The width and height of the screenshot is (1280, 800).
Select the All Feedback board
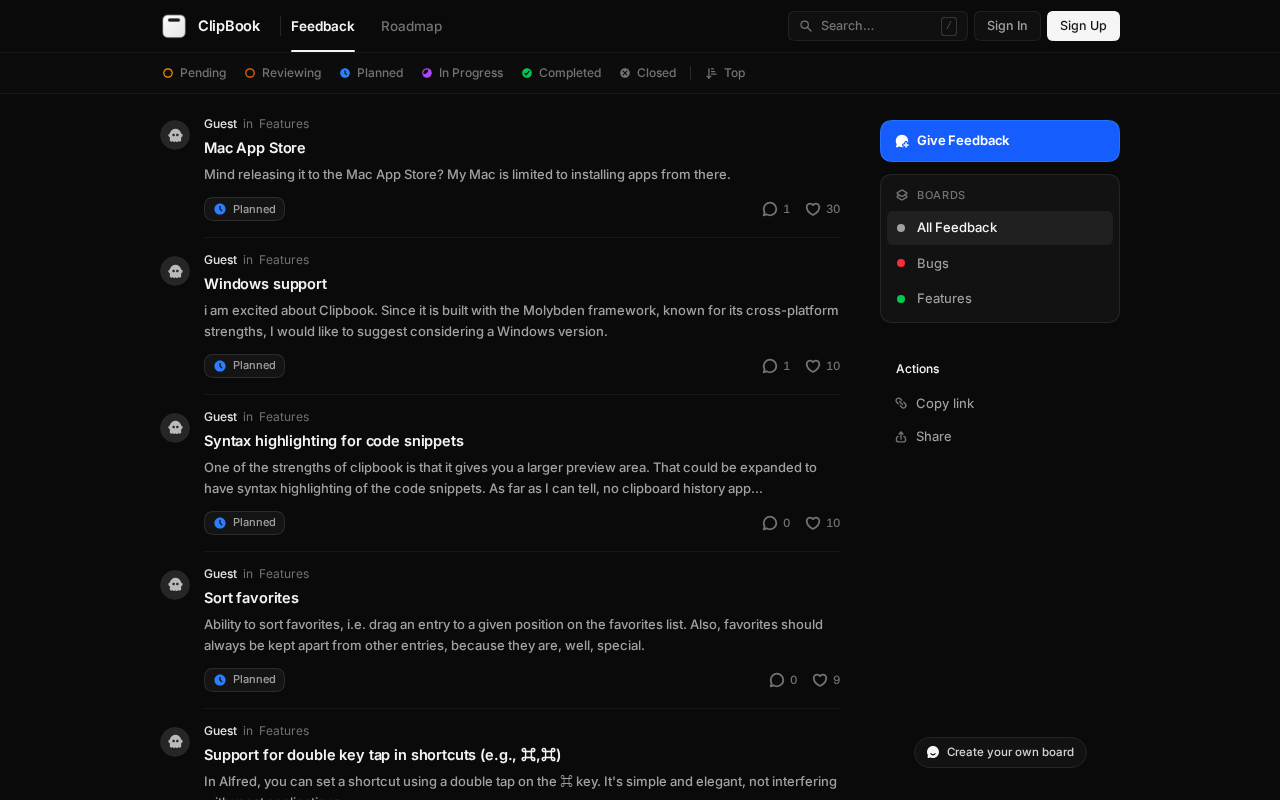coord(1000,228)
